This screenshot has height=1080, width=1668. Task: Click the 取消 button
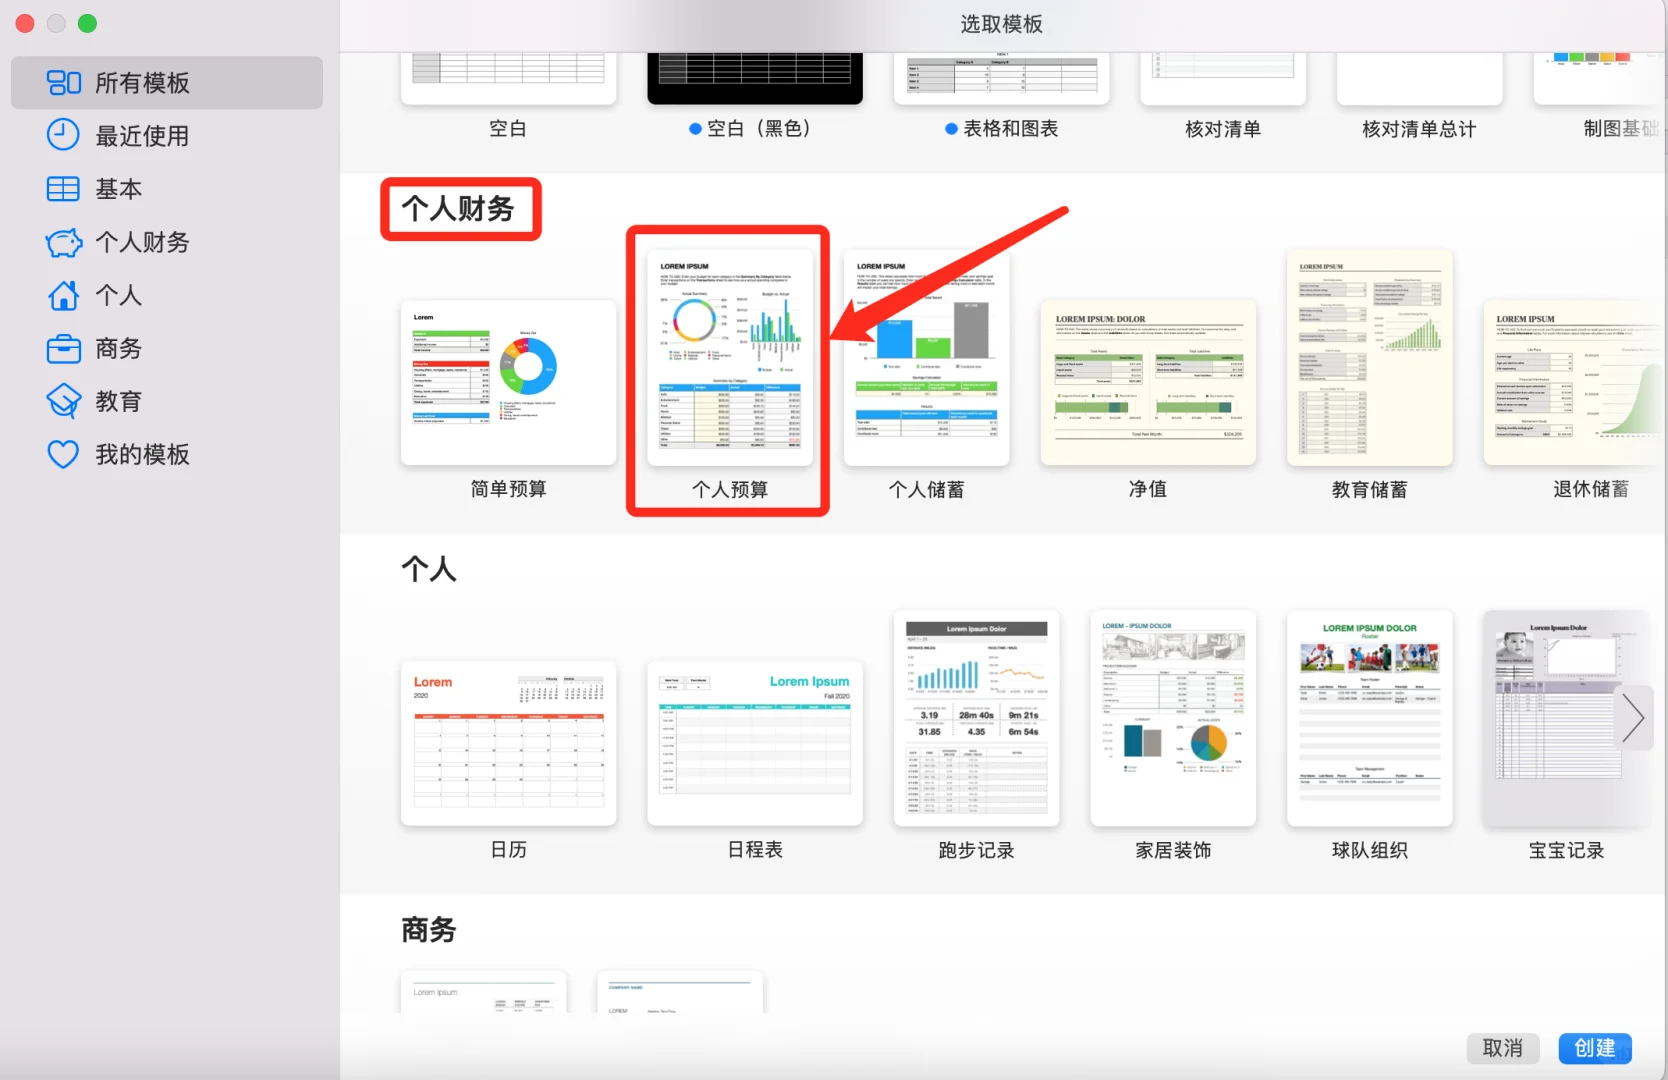coord(1502,1048)
